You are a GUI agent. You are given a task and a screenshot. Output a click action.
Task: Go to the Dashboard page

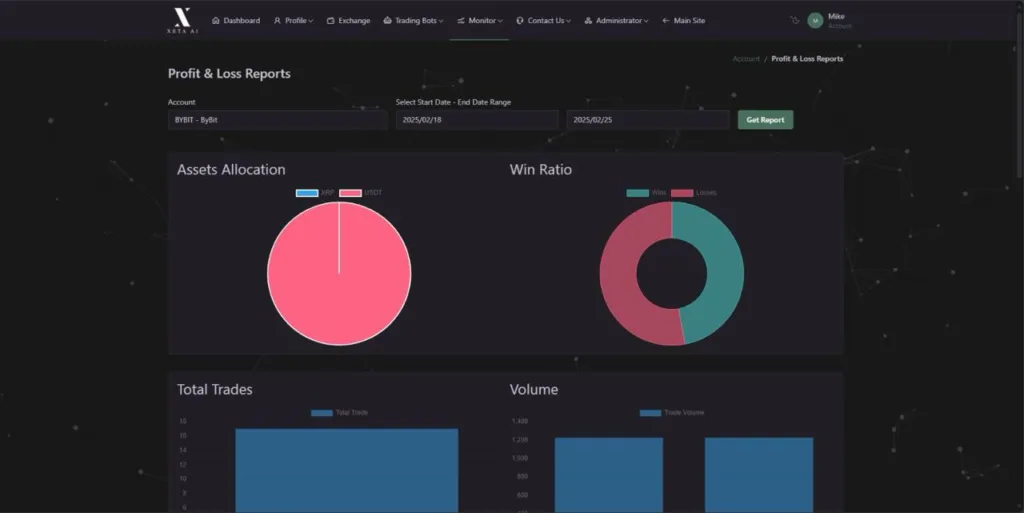236,21
